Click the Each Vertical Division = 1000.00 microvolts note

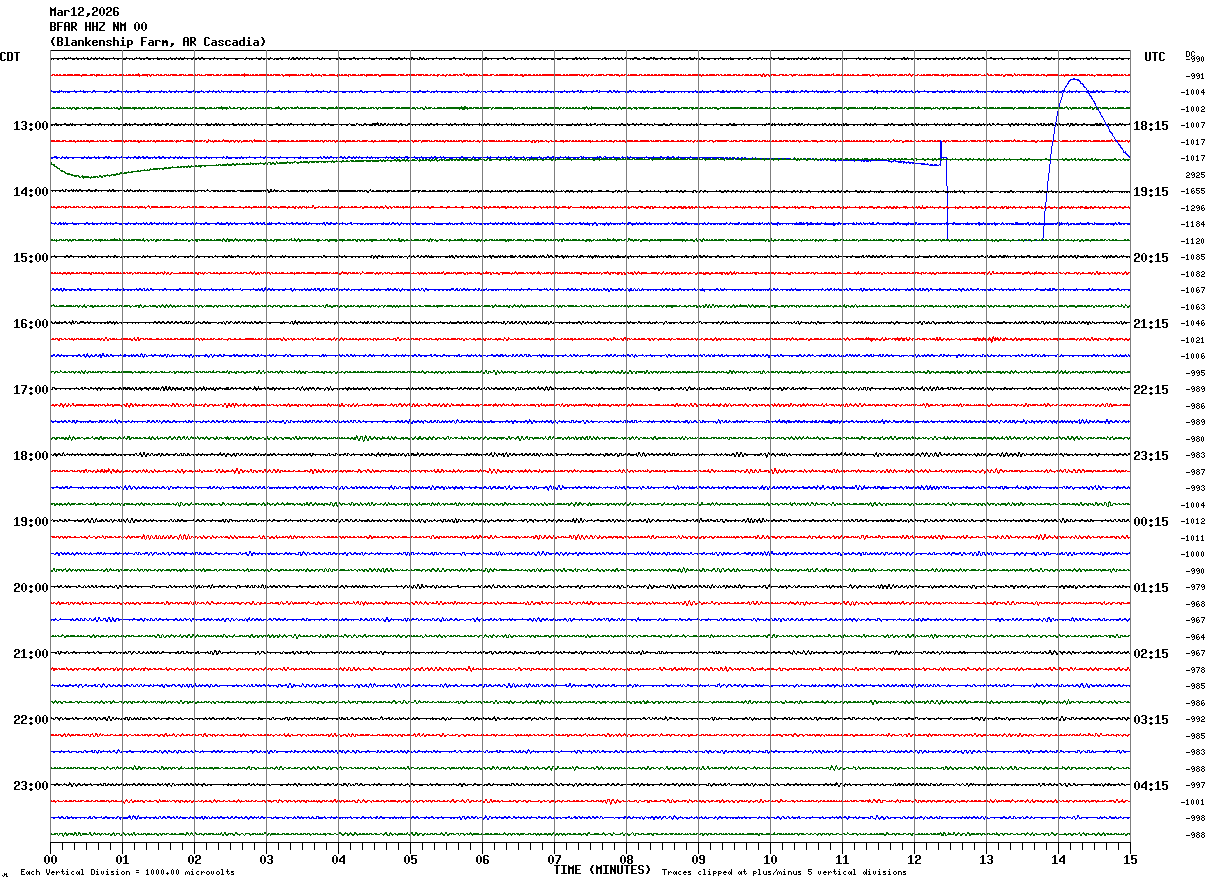(127, 873)
